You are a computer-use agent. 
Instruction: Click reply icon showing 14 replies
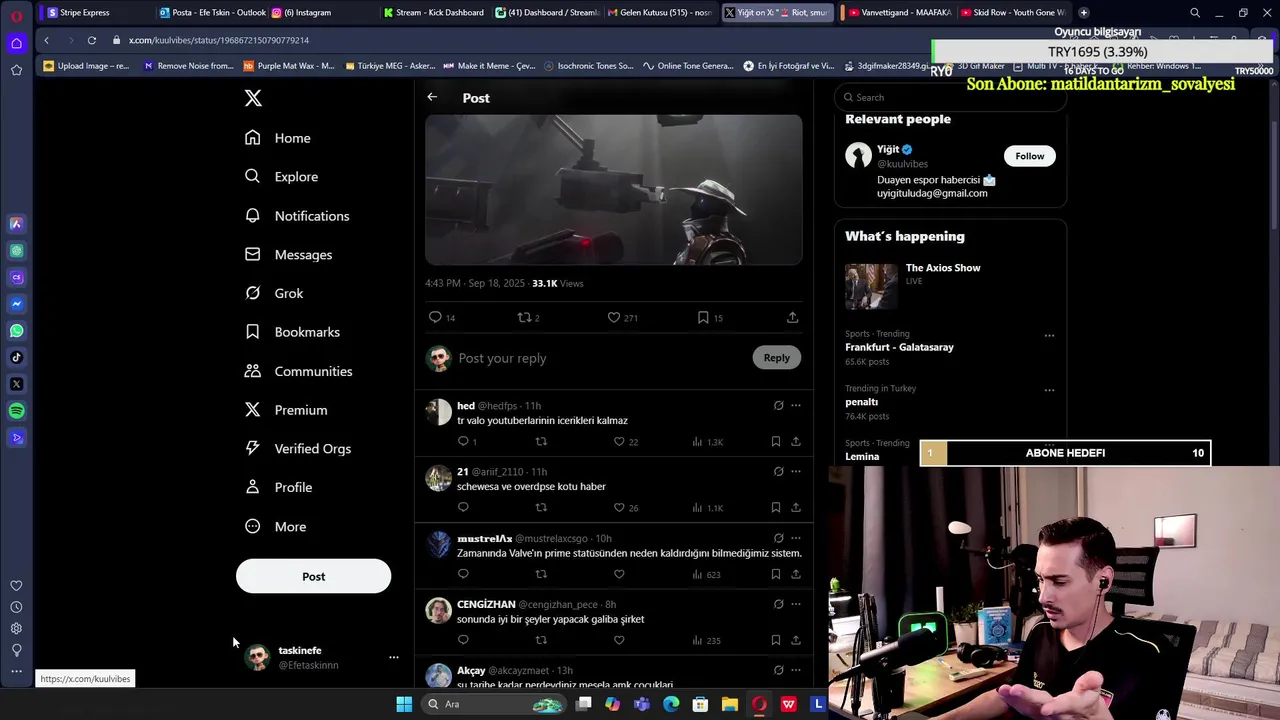[441, 317]
